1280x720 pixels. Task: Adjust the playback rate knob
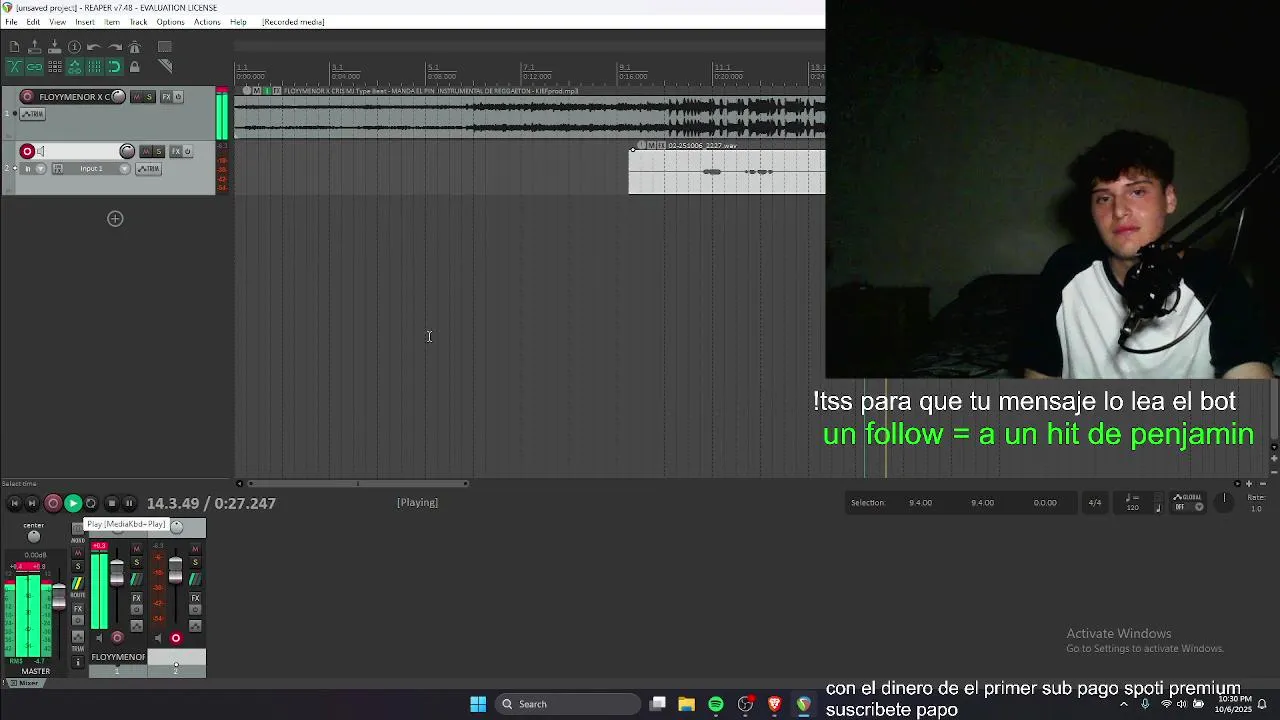coord(1224,502)
